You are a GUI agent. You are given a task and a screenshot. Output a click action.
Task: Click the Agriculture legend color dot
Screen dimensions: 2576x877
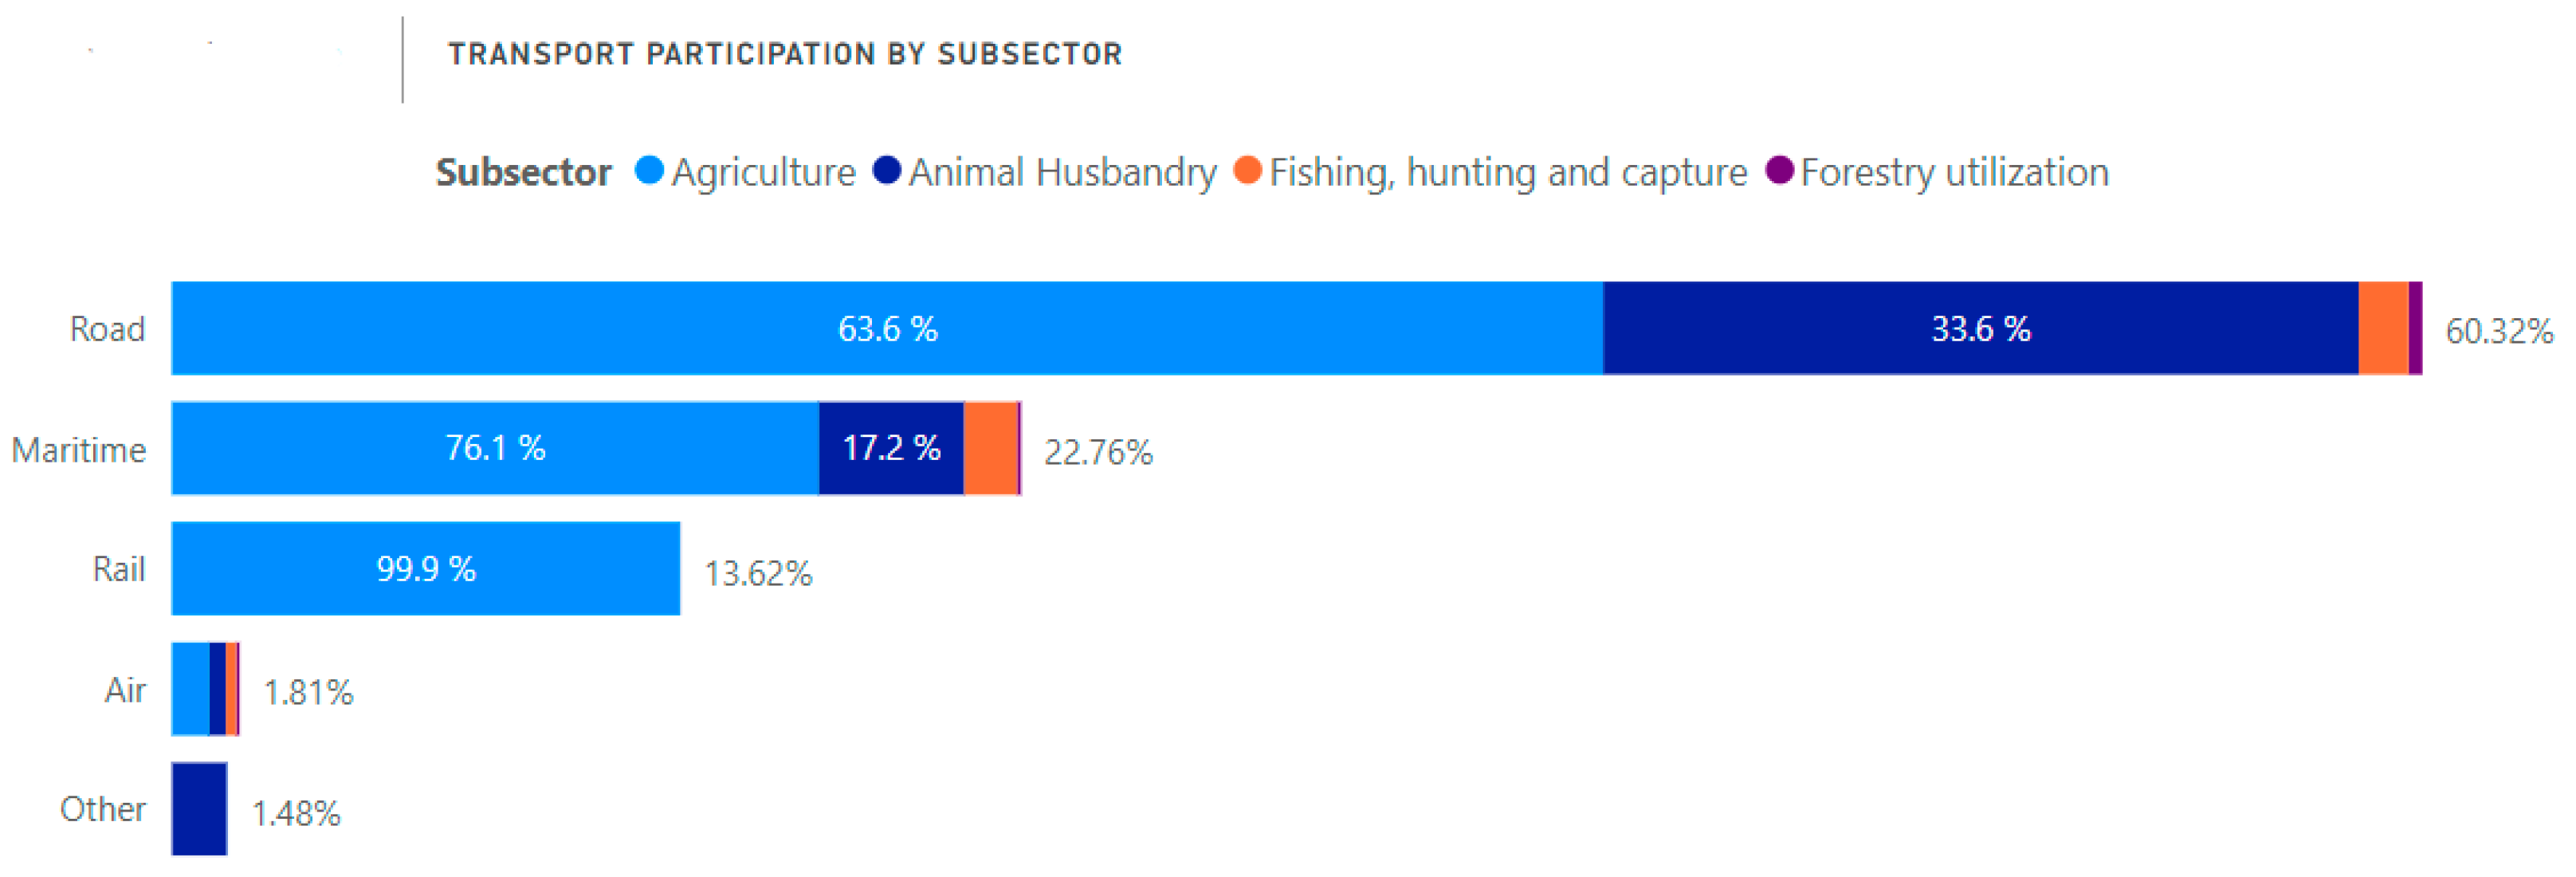[649, 171]
